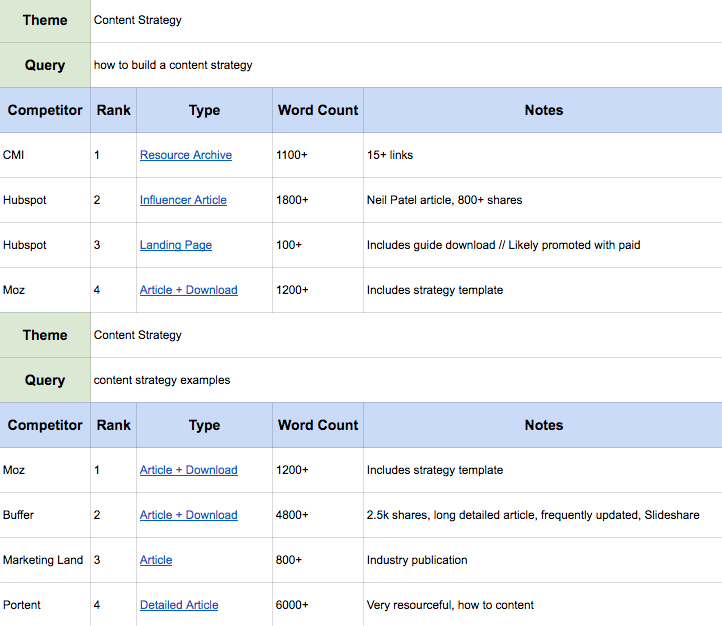Select the 'Industry publication' notes cell
Image resolution: width=722 pixels, height=626 pixels.
(543, 560)
